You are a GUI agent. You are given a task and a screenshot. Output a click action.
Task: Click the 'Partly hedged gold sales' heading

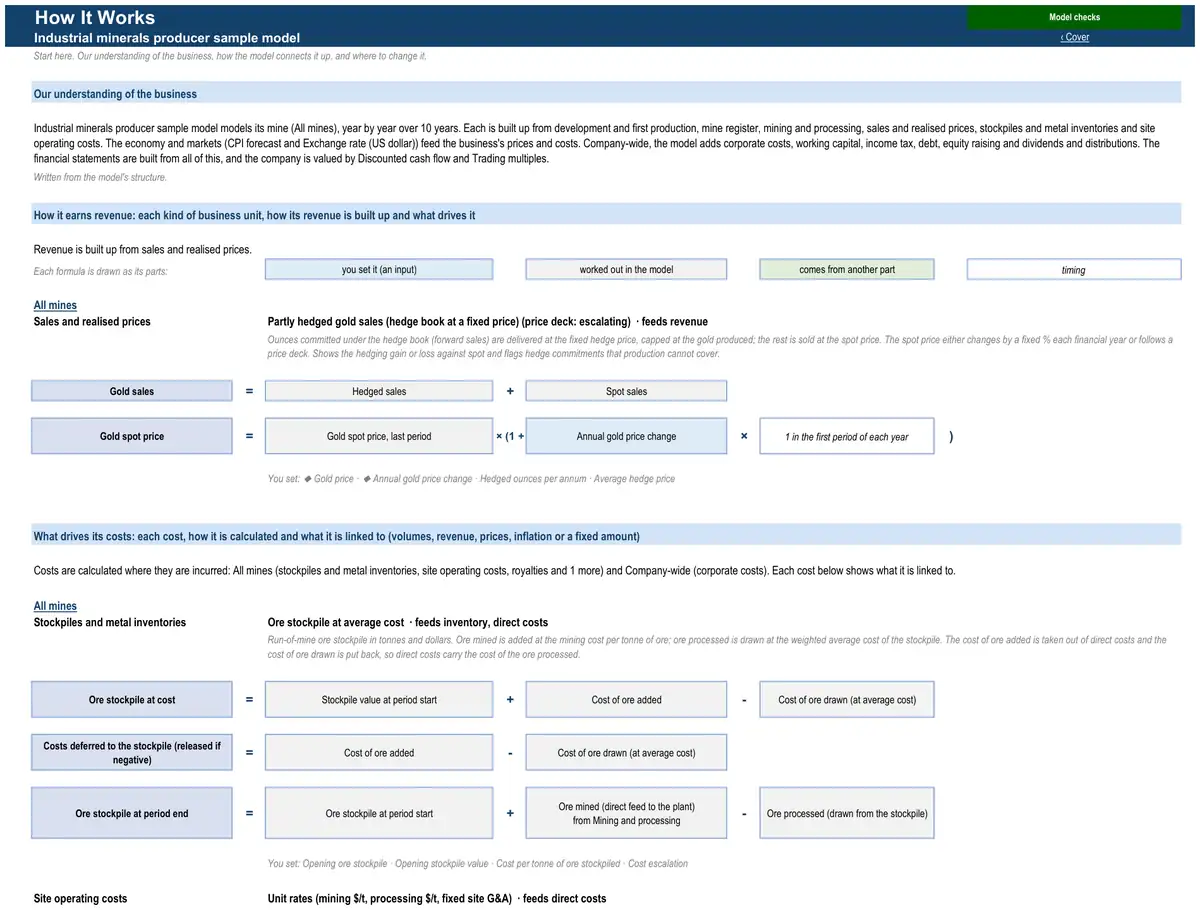pos(488,322)
